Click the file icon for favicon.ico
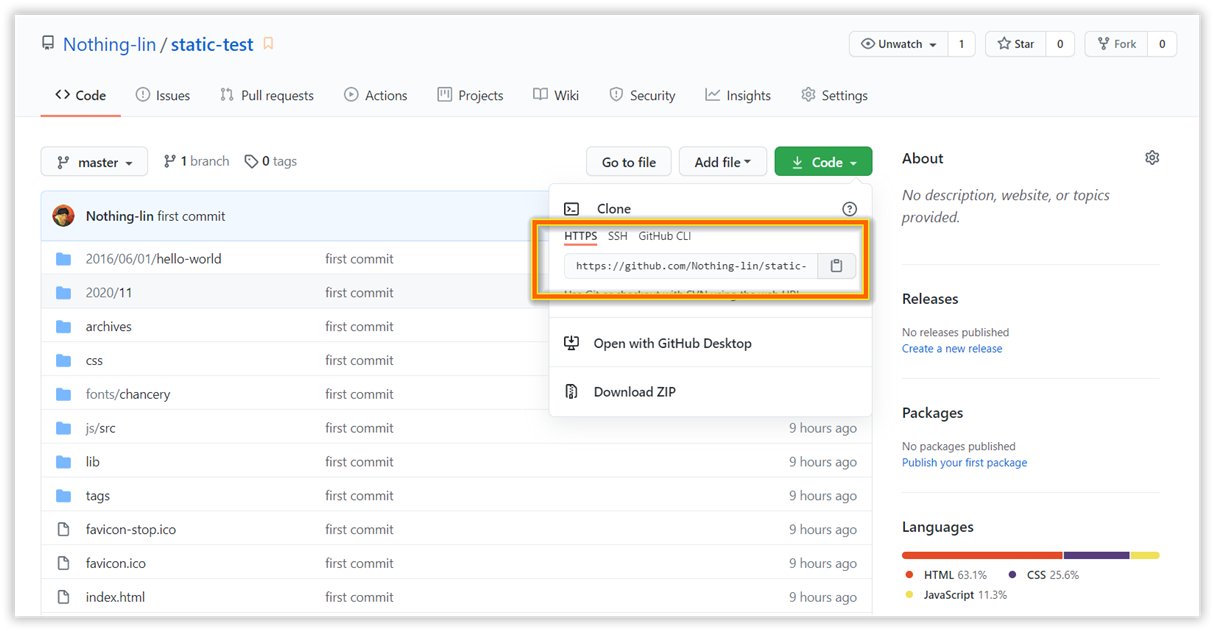This screenshot has width=1214, height=631. pos(64,564)
